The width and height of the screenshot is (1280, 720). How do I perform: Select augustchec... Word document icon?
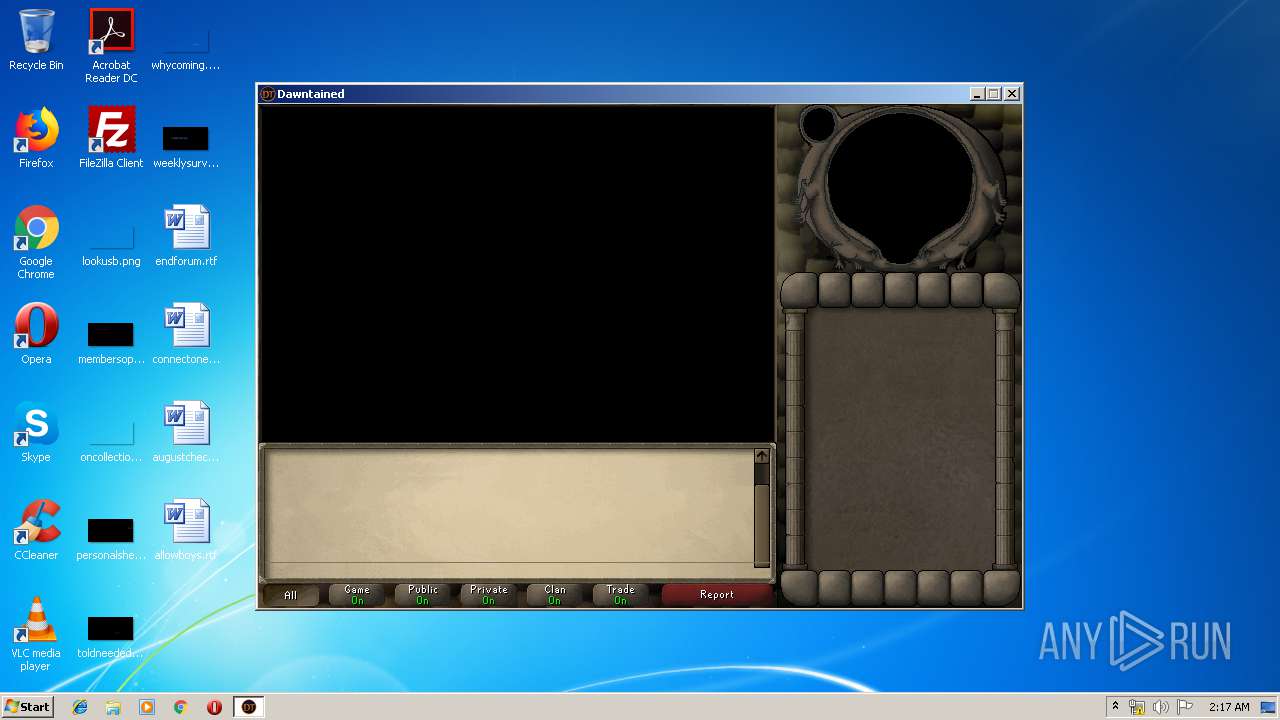pos(186,431)
